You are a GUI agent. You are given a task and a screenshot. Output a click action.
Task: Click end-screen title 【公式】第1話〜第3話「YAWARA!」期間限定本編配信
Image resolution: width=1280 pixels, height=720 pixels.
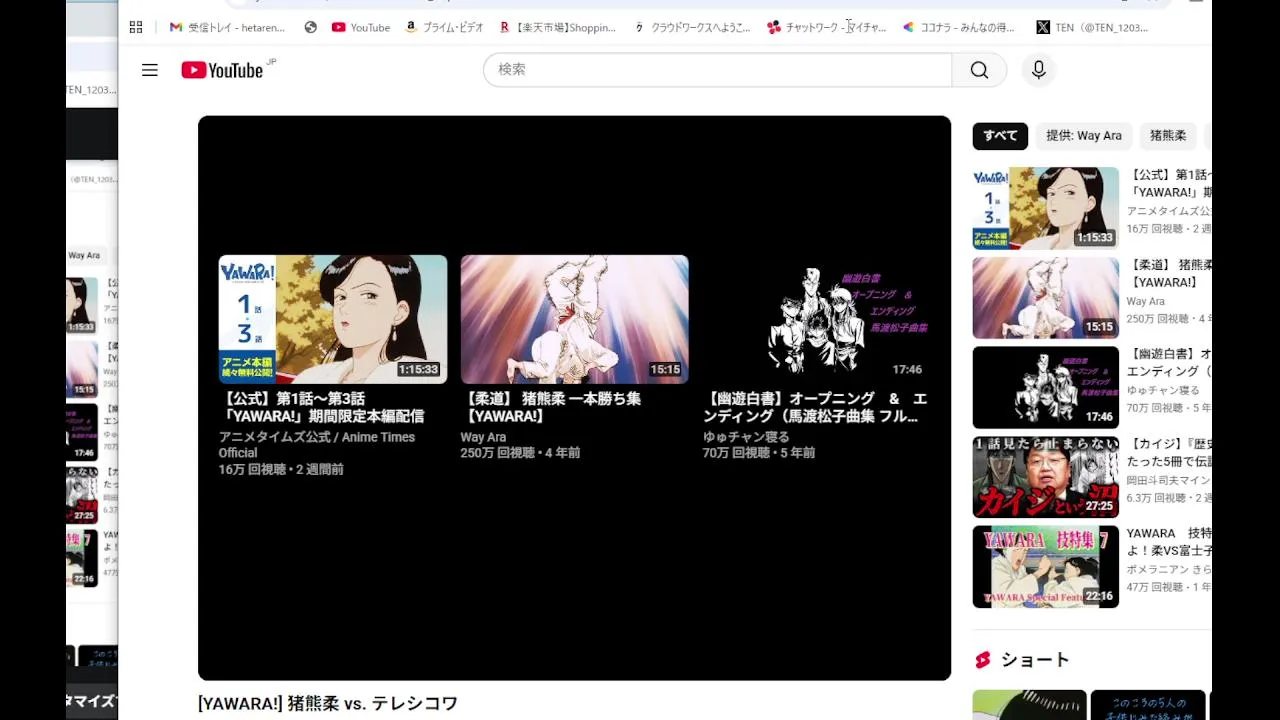point(322,407)
